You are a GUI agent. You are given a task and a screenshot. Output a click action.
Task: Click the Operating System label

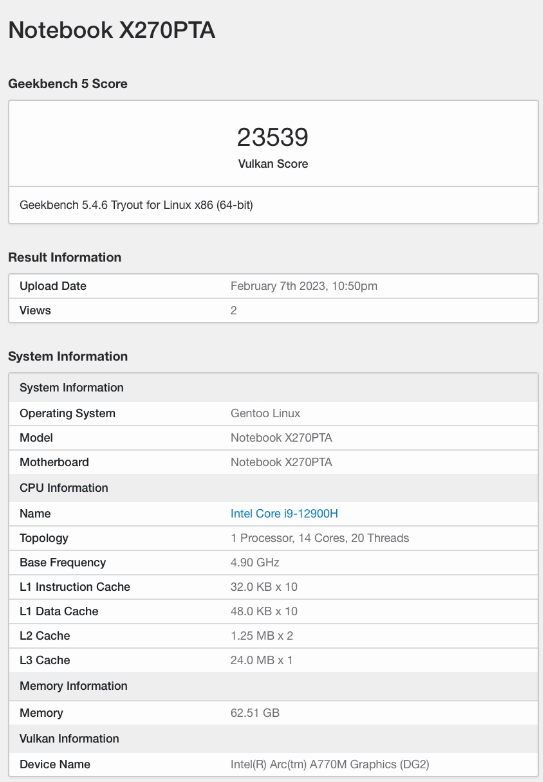tap(67, 413)
